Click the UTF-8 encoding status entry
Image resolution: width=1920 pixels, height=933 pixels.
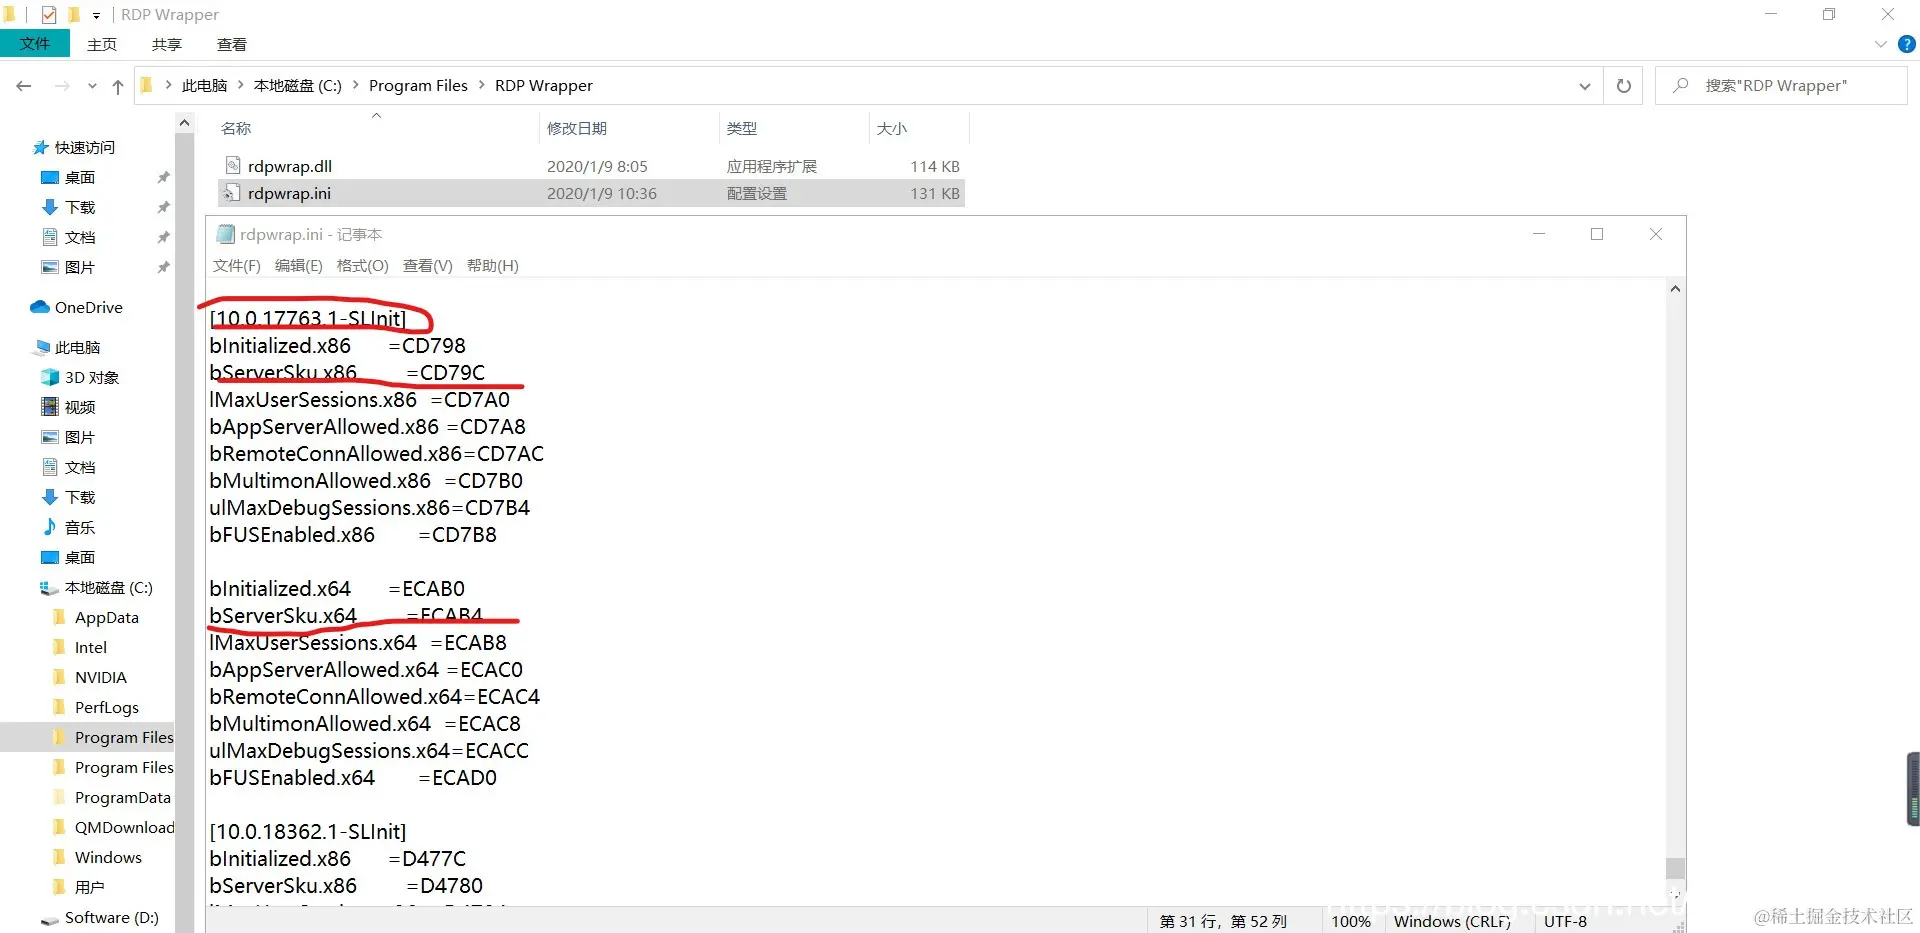(1565, 921)
